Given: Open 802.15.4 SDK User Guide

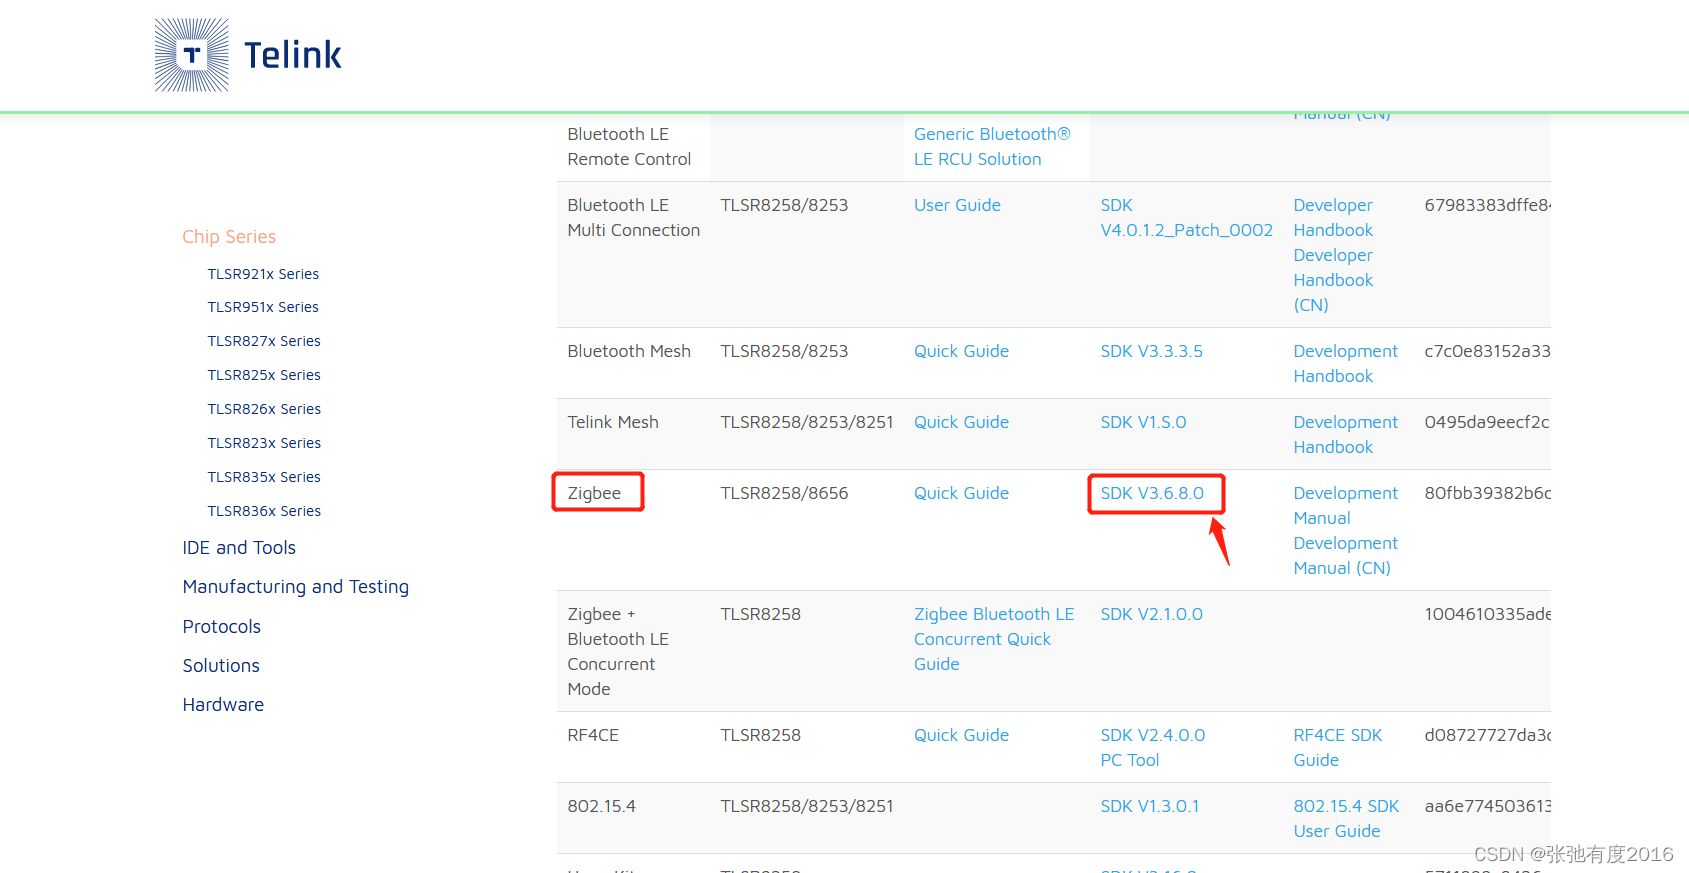Looking at the screenshot, I should pos(1346,819).
